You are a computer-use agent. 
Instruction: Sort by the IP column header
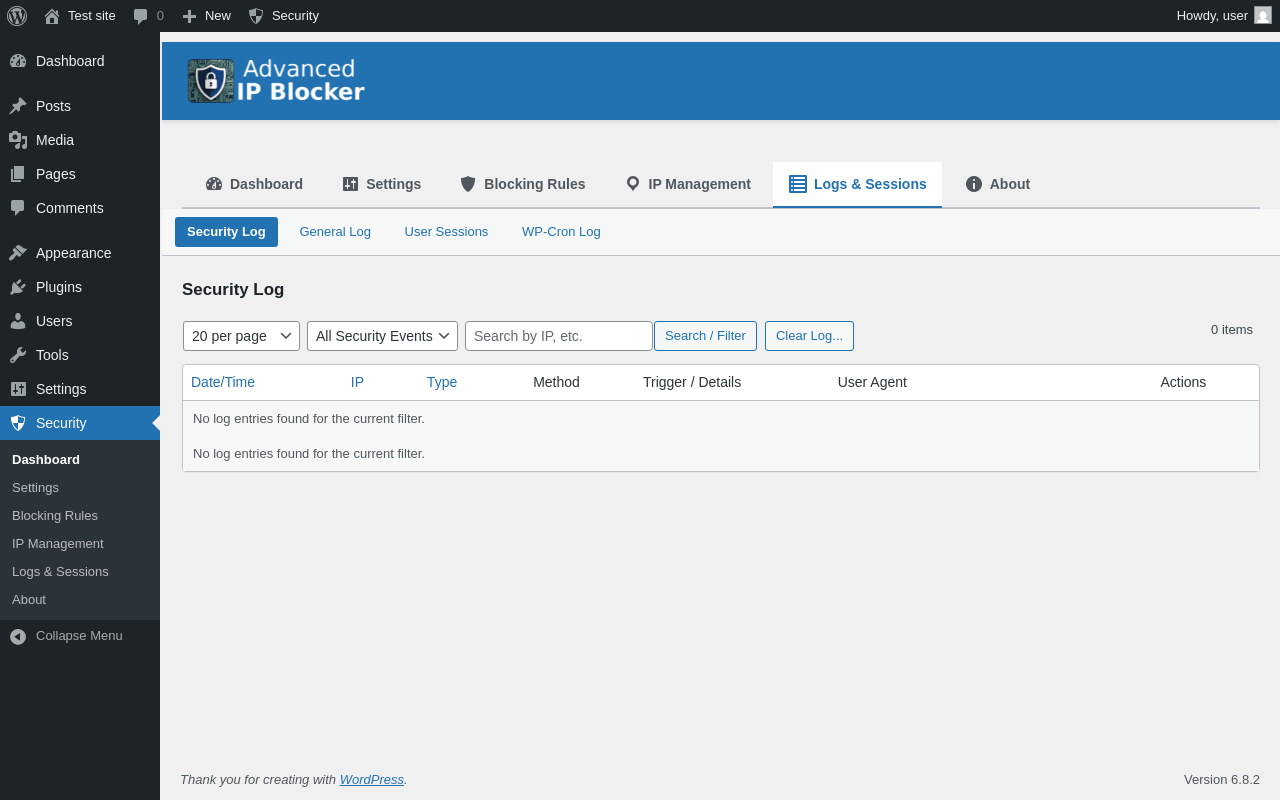[x=357, y=382]
